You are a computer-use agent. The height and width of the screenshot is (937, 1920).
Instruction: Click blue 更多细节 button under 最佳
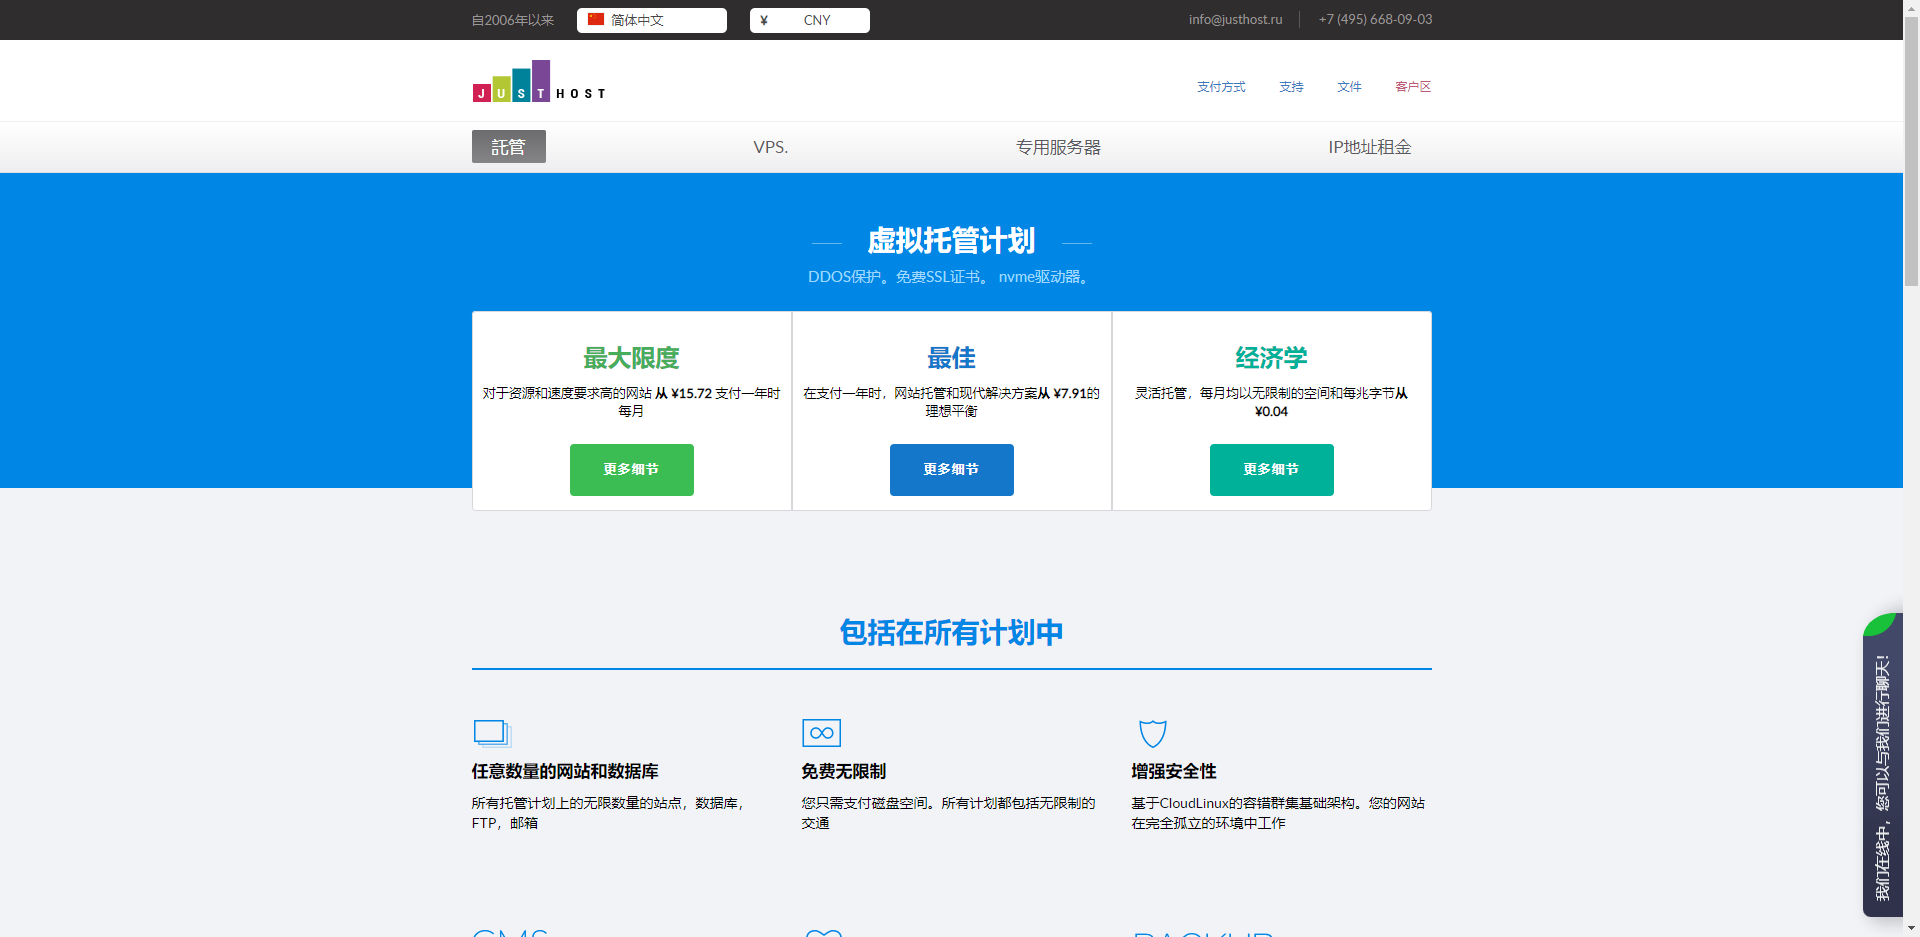tap(951, 470)
